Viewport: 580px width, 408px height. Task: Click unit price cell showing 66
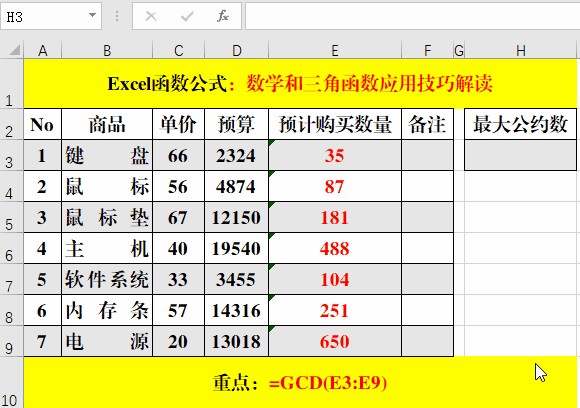tap(178, 155)
